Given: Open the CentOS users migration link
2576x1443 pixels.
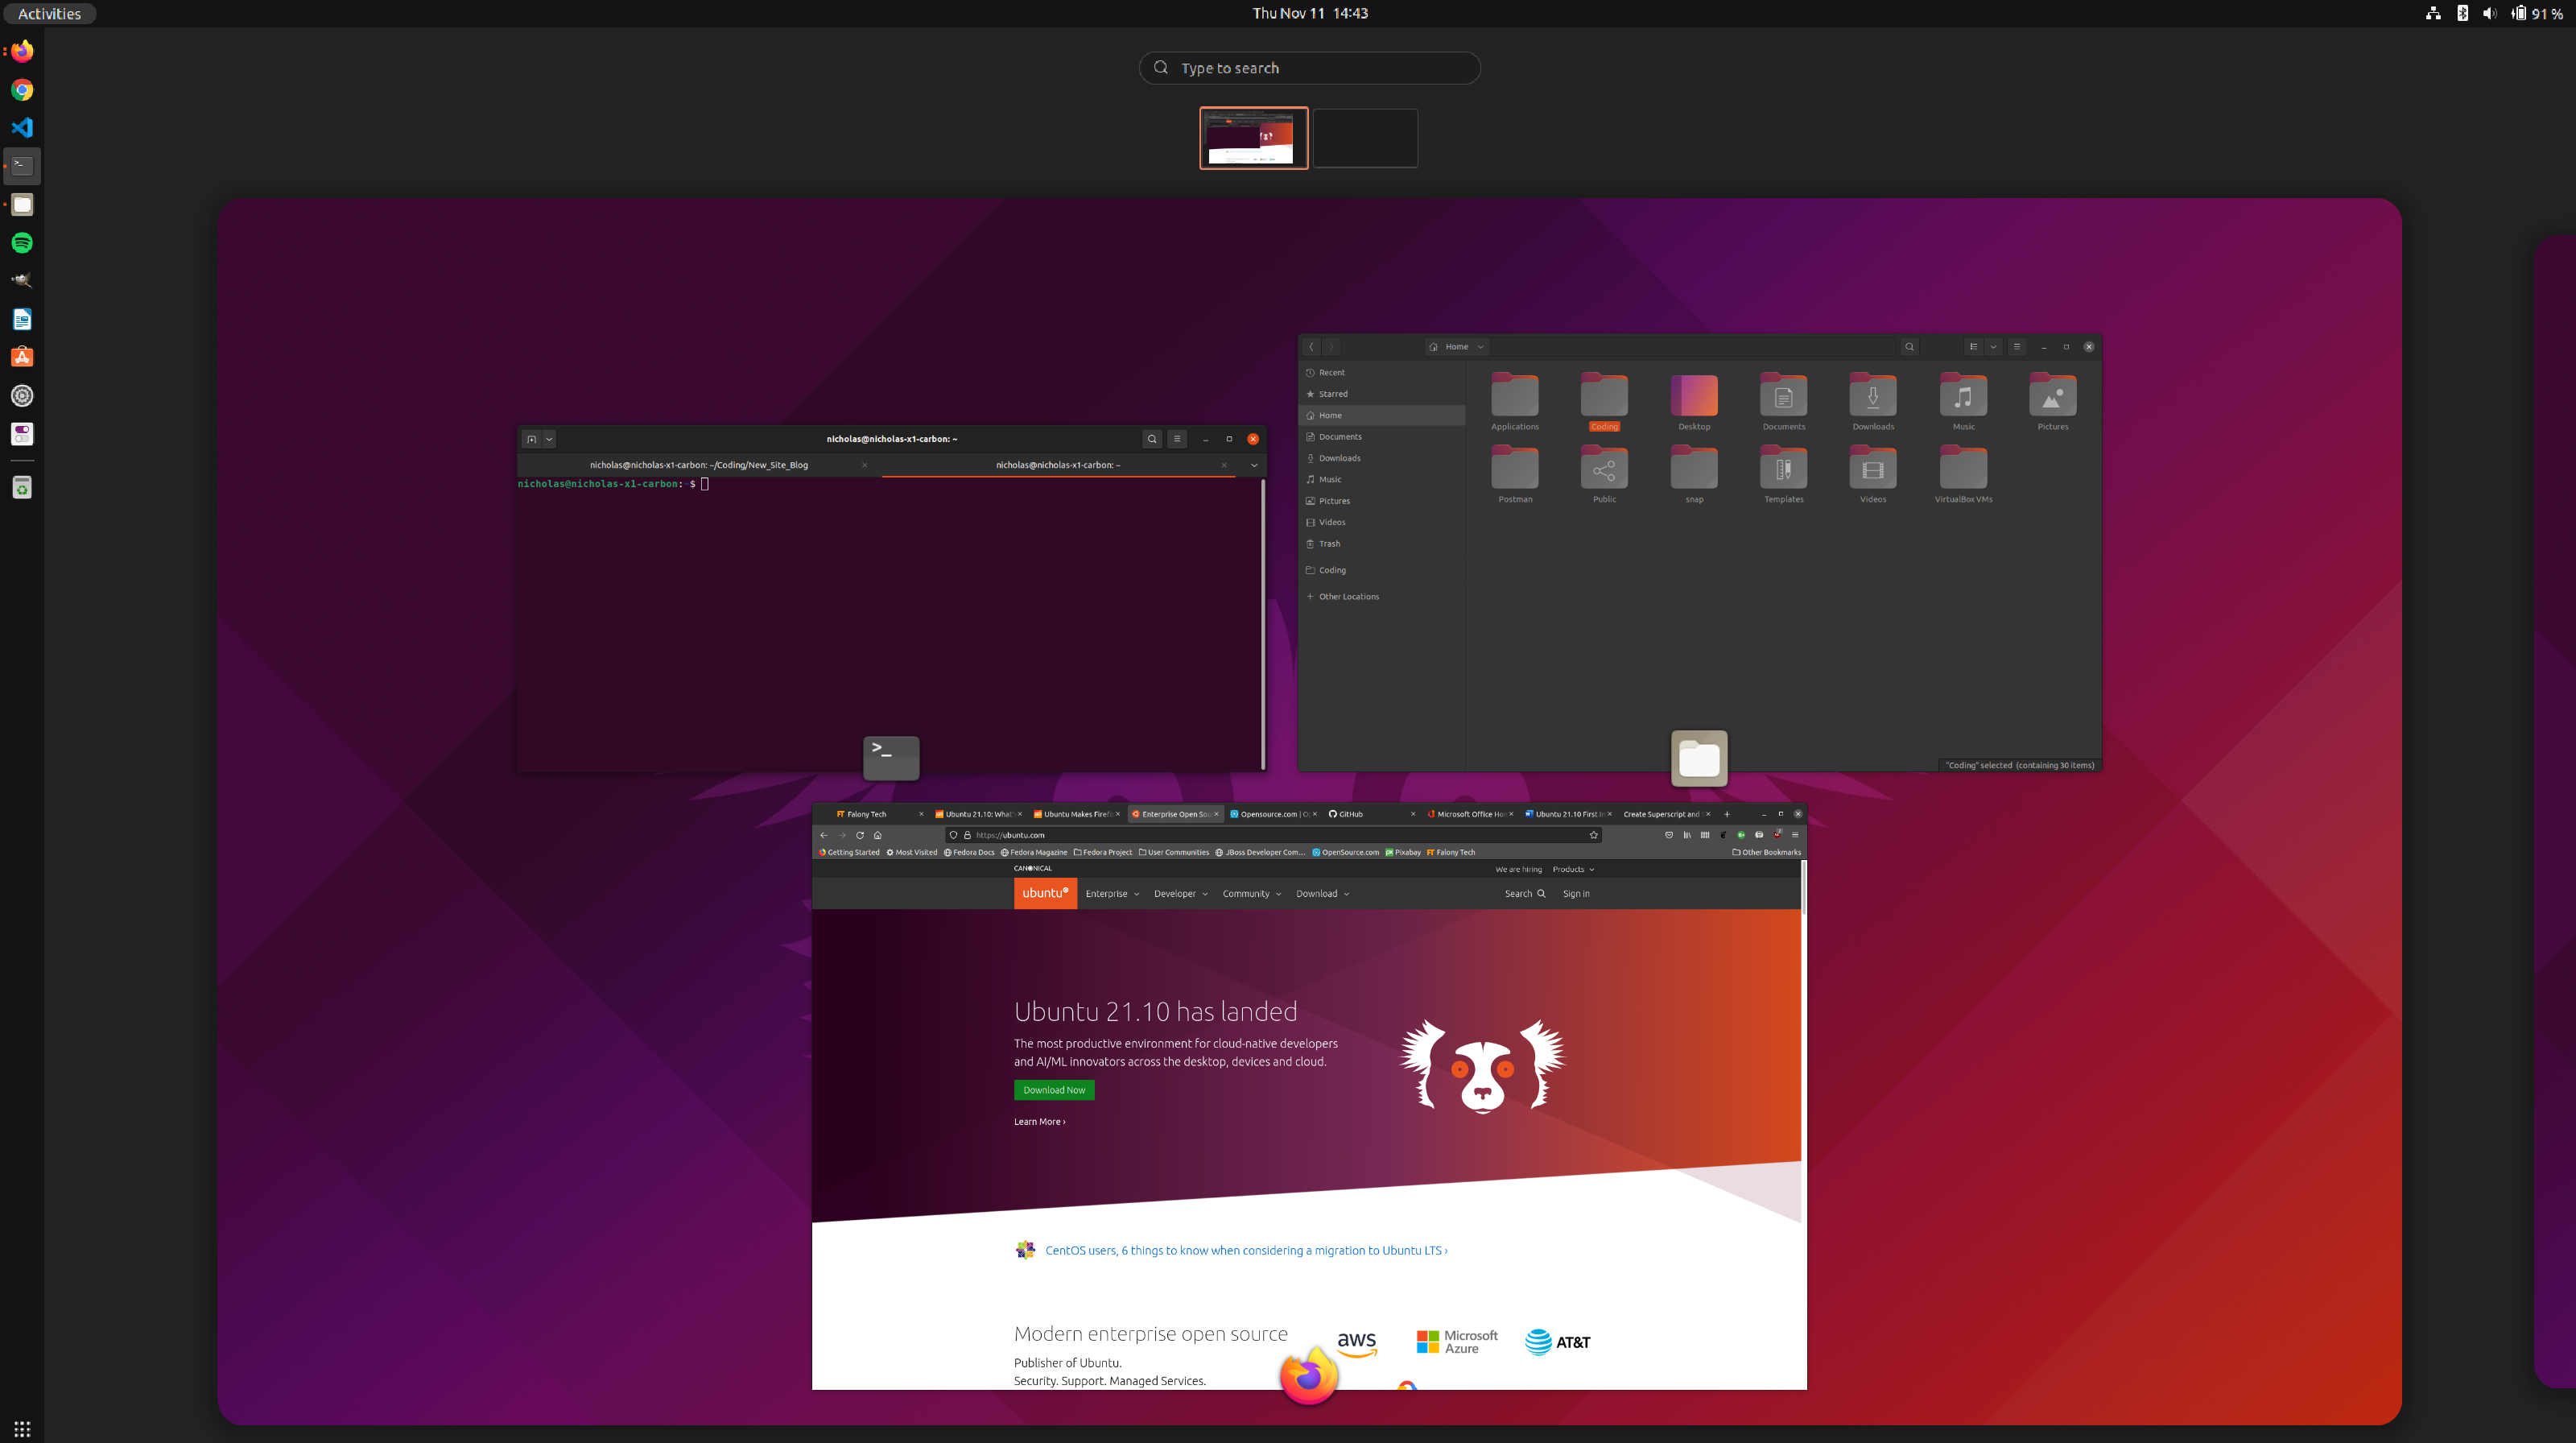Looking at the screenshot, I should [x=1246, y=1250].
